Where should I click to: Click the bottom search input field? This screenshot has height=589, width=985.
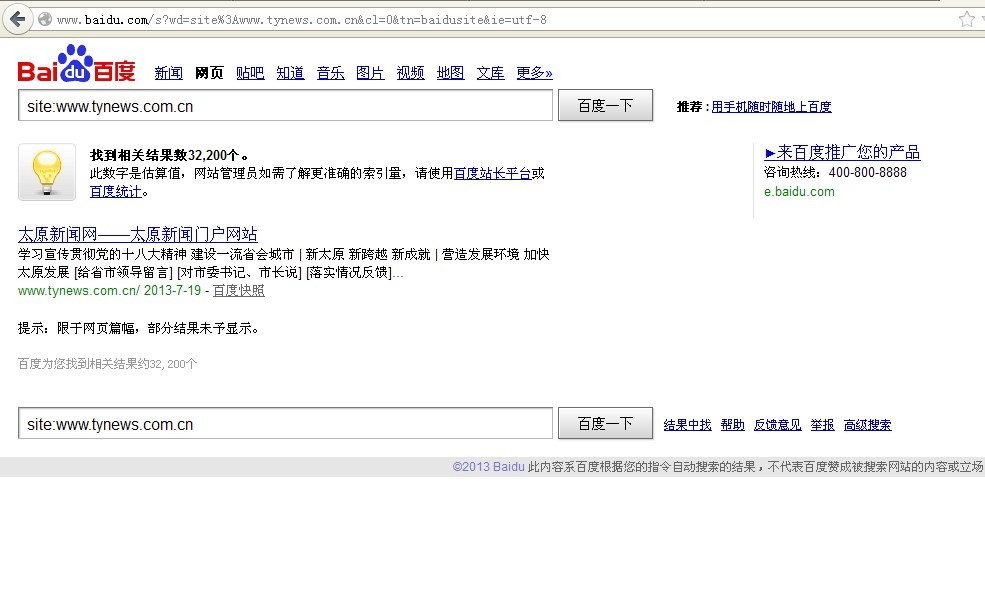(x=285, y=423)
